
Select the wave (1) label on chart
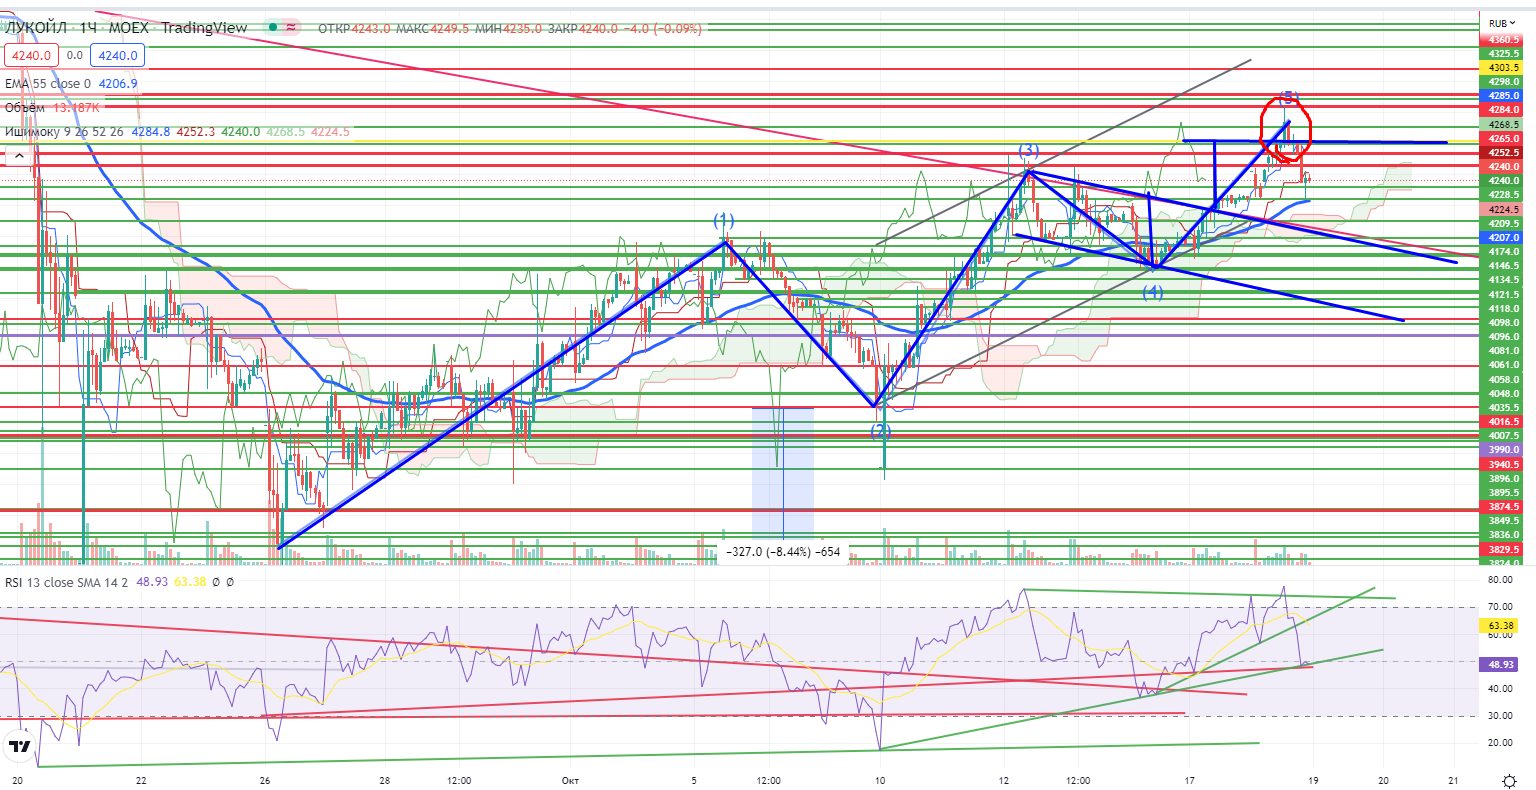[x=724, y=220]
